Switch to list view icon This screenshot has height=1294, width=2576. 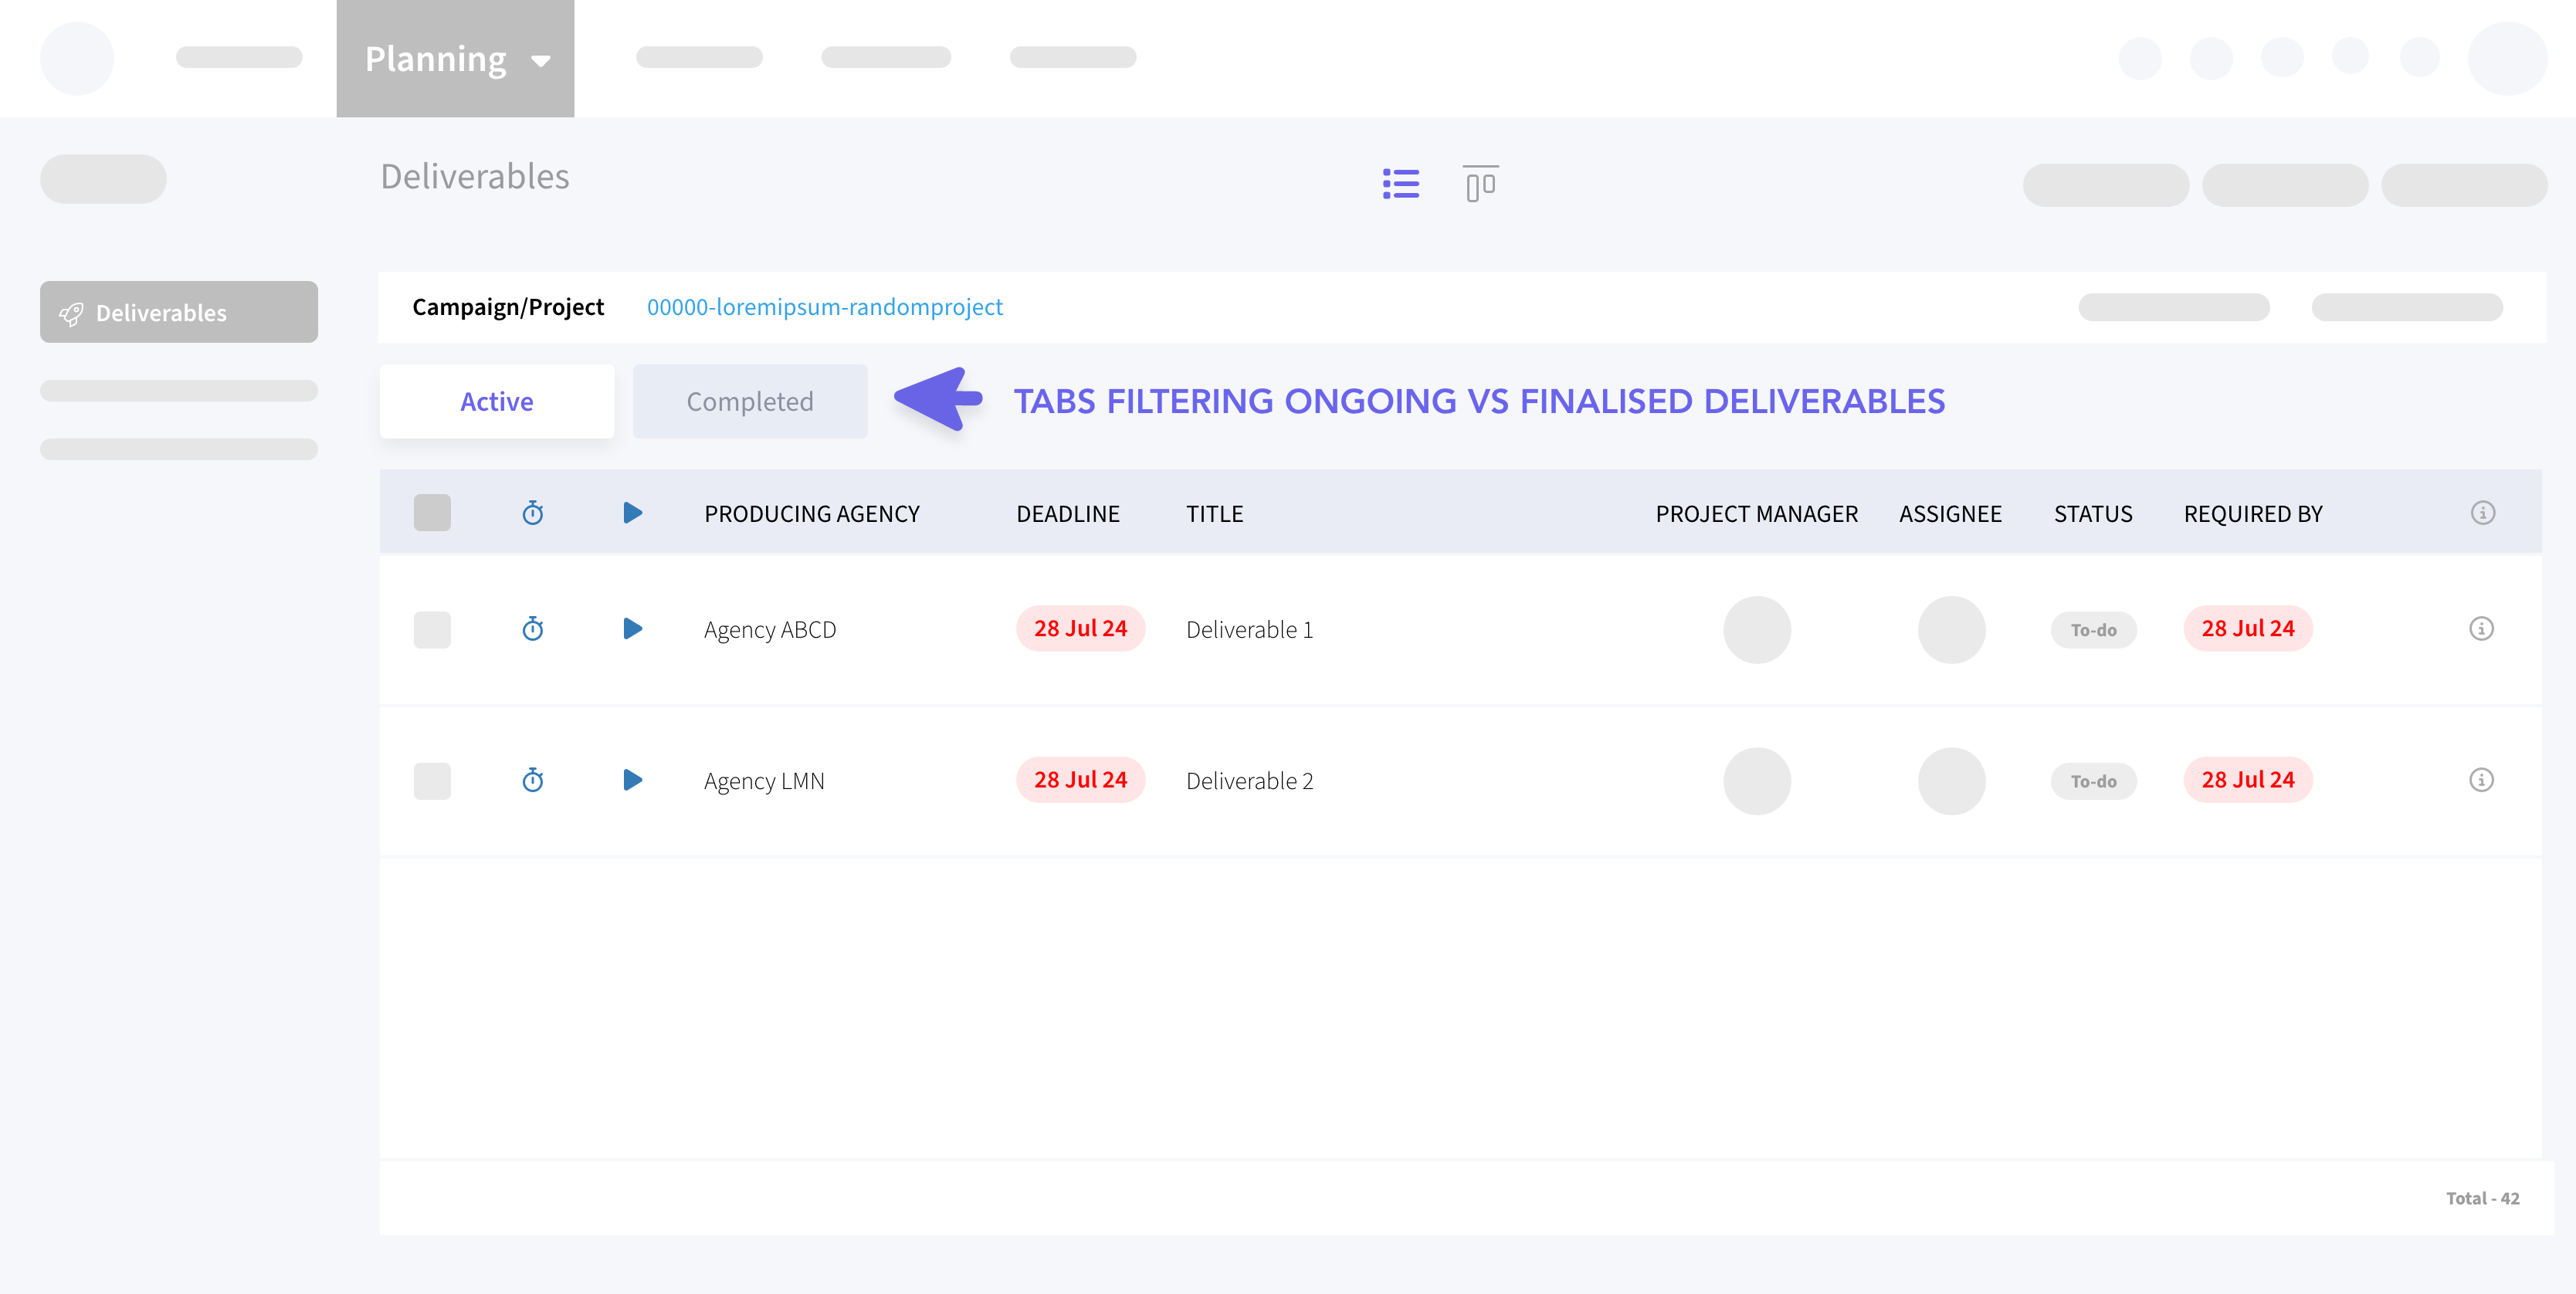(x=1400, y=184)
